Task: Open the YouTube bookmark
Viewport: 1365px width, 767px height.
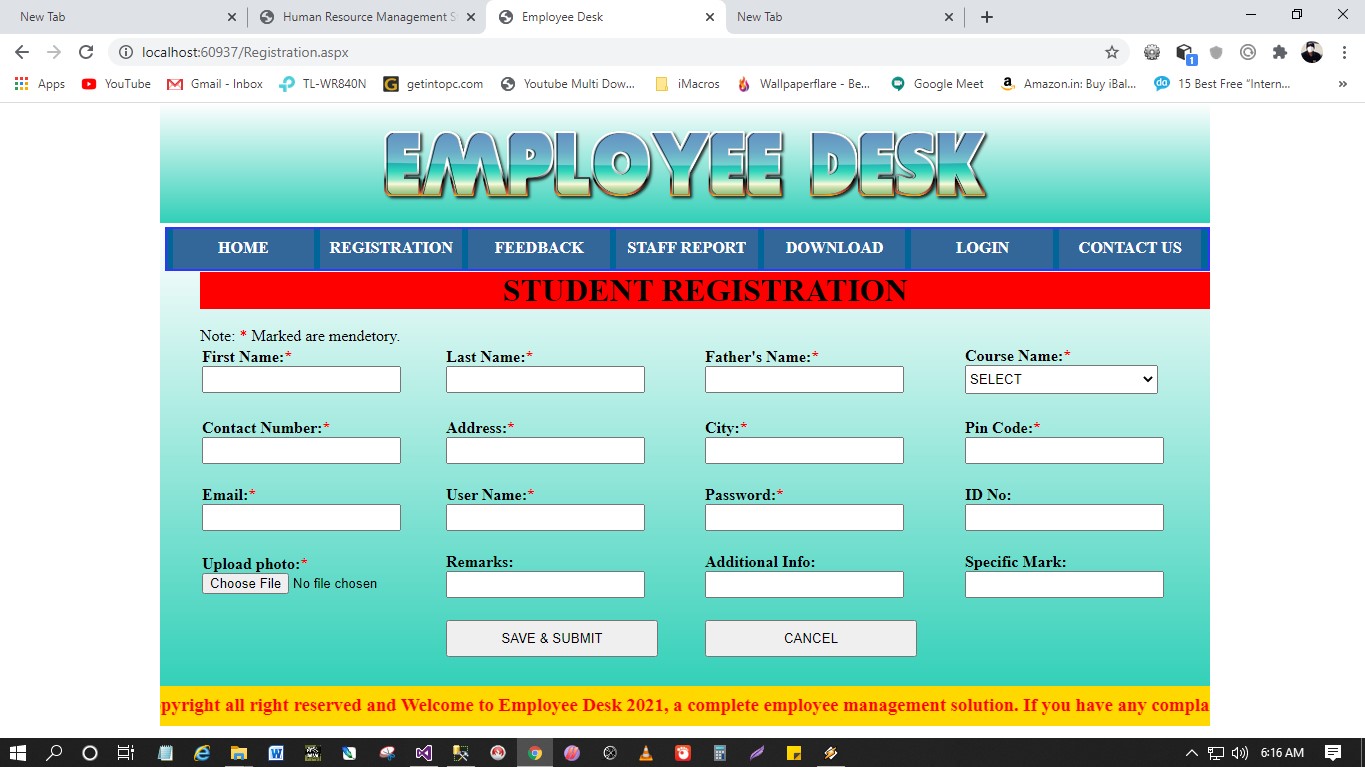Action: (116, 84)
